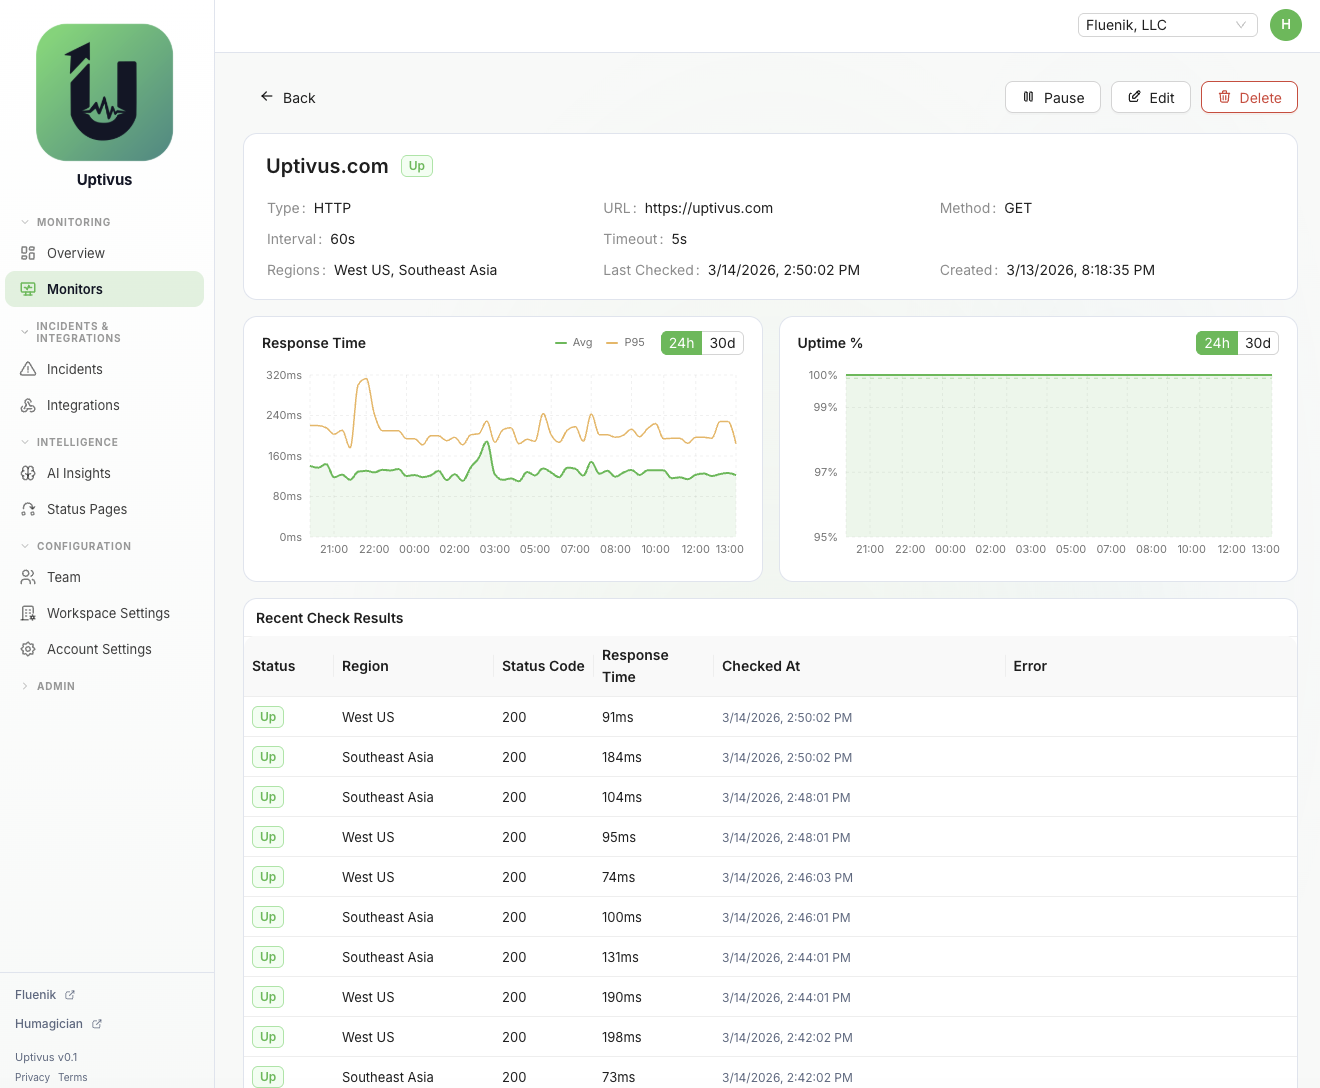Open the user avatar H menu
This screenshot has height=1088, width=1320.
[1285, 25]
